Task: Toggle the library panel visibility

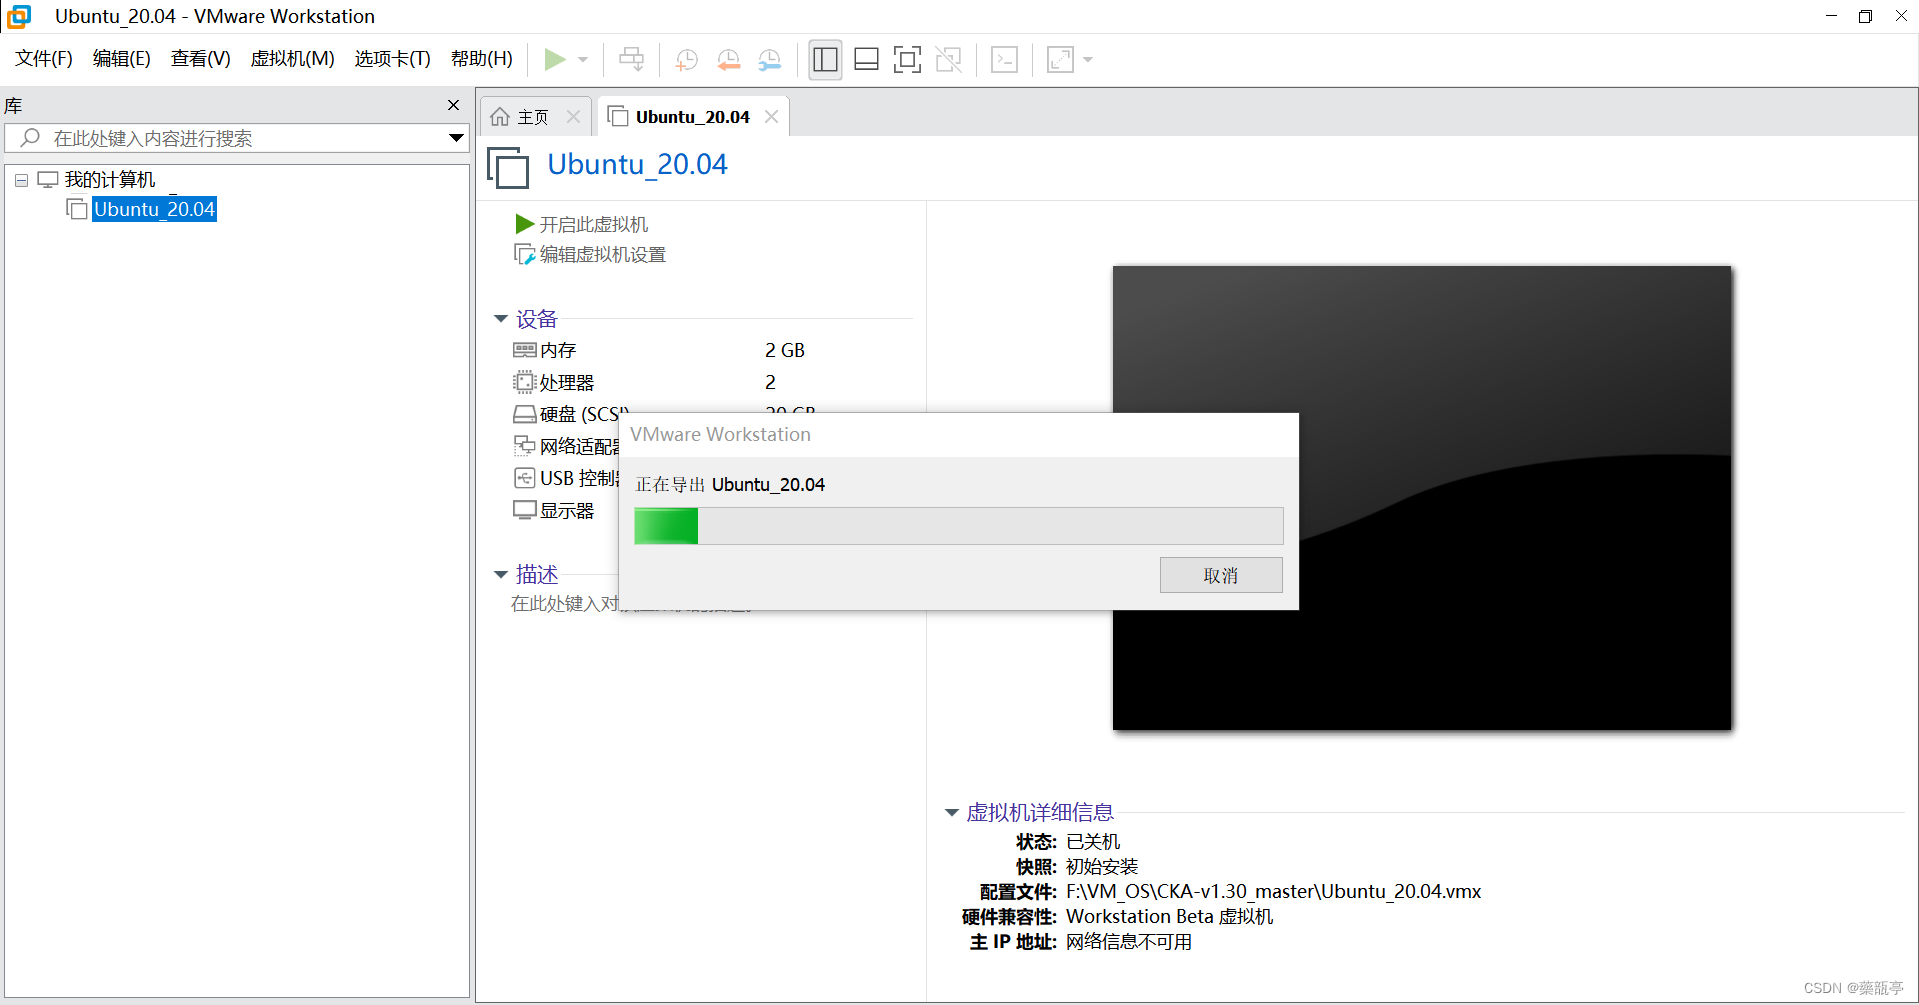Action: pyautogui.click(x=825, y=59)
